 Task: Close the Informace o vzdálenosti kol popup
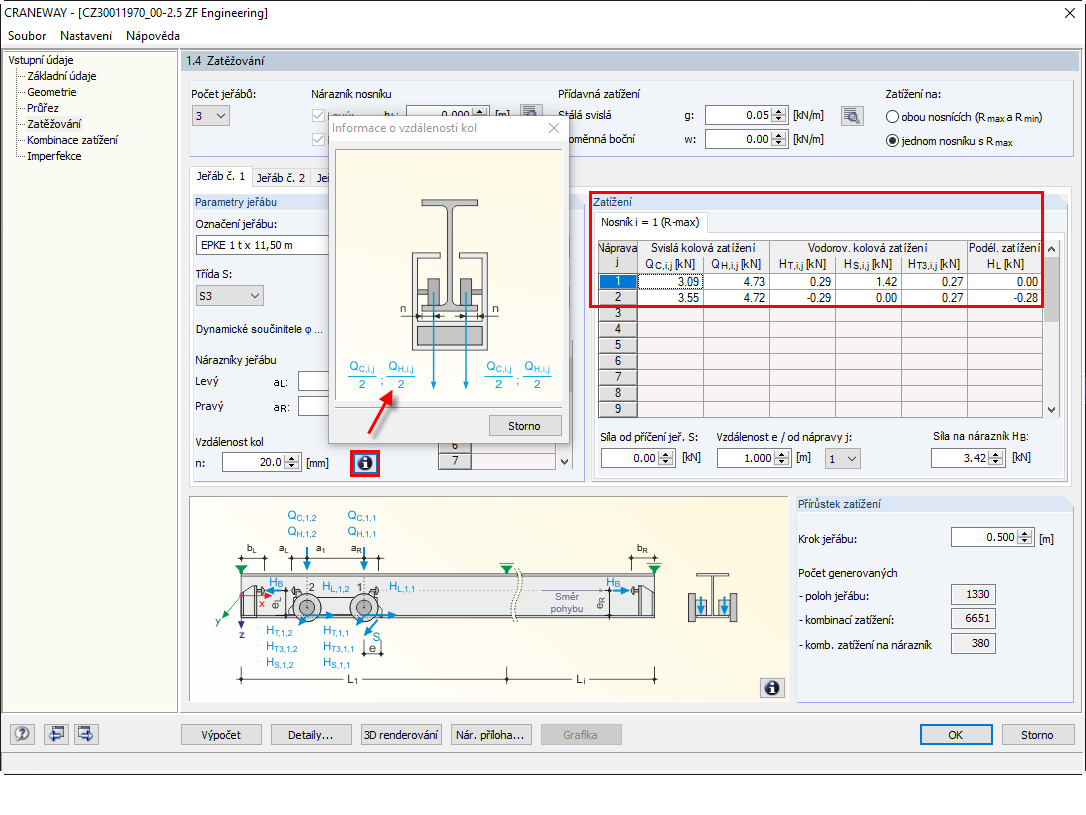tap(554, 128)
